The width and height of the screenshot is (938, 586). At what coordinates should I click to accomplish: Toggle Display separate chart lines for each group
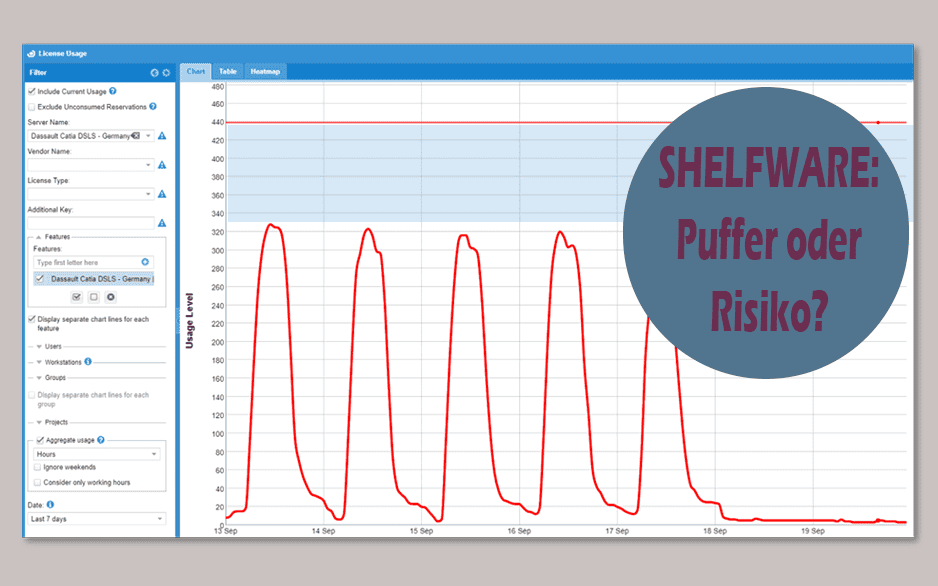click(x=32, y=395)
